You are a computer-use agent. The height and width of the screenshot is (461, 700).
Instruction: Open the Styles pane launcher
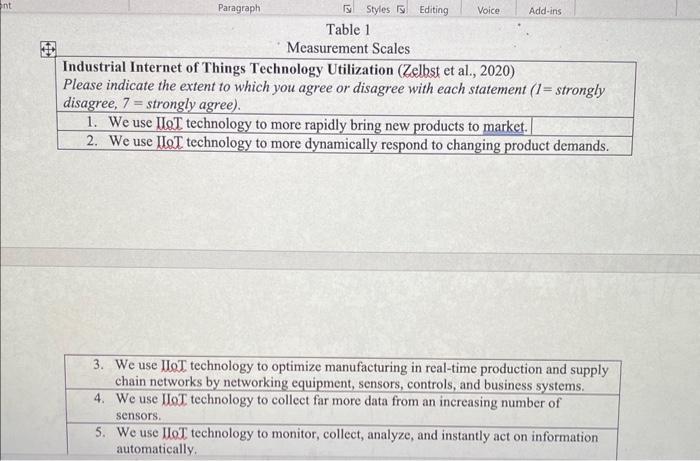click(401, 9)
